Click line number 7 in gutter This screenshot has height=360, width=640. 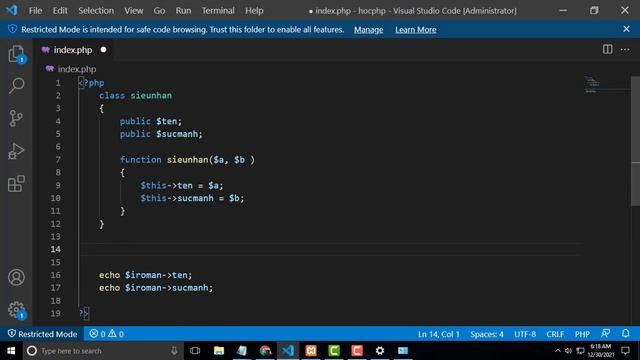click(x=58, y=160)
